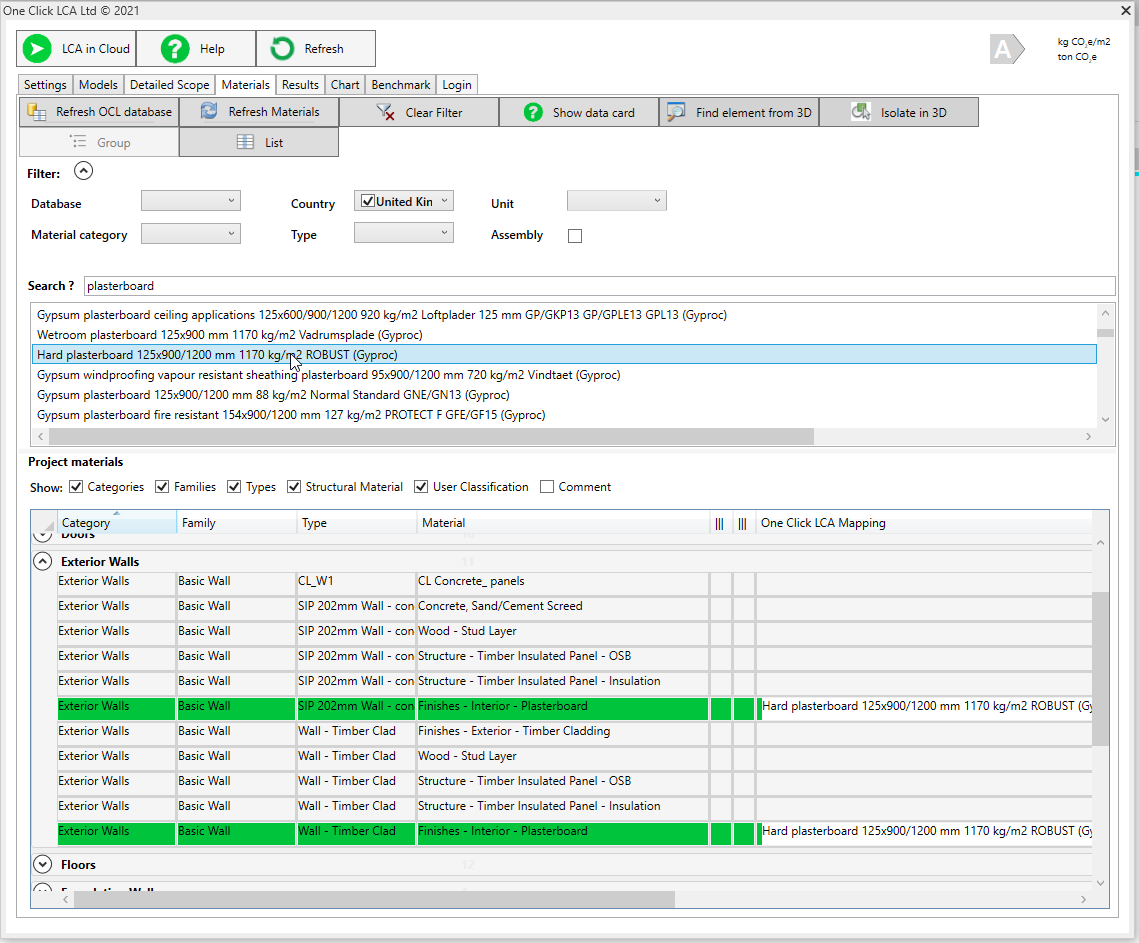Uncheck the Structural Material checkbox
The height and width of the screenshot is (943, 1139).
pos(294,487)
